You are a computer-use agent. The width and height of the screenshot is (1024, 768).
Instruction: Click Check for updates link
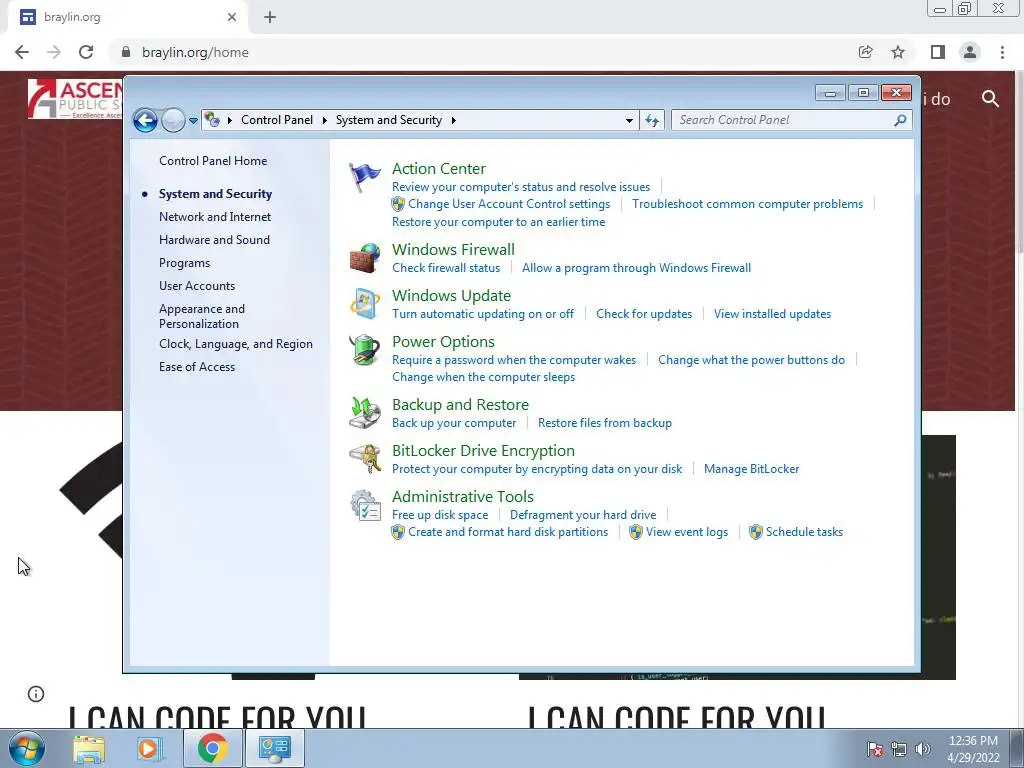tap(644, 314)
